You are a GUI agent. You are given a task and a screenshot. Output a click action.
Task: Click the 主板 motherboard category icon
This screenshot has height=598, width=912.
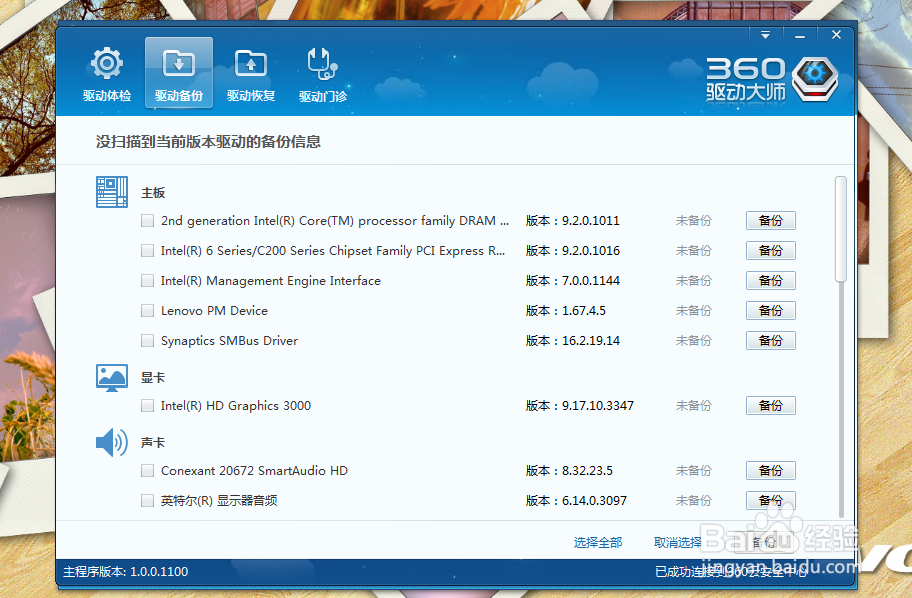coord(112,192)
